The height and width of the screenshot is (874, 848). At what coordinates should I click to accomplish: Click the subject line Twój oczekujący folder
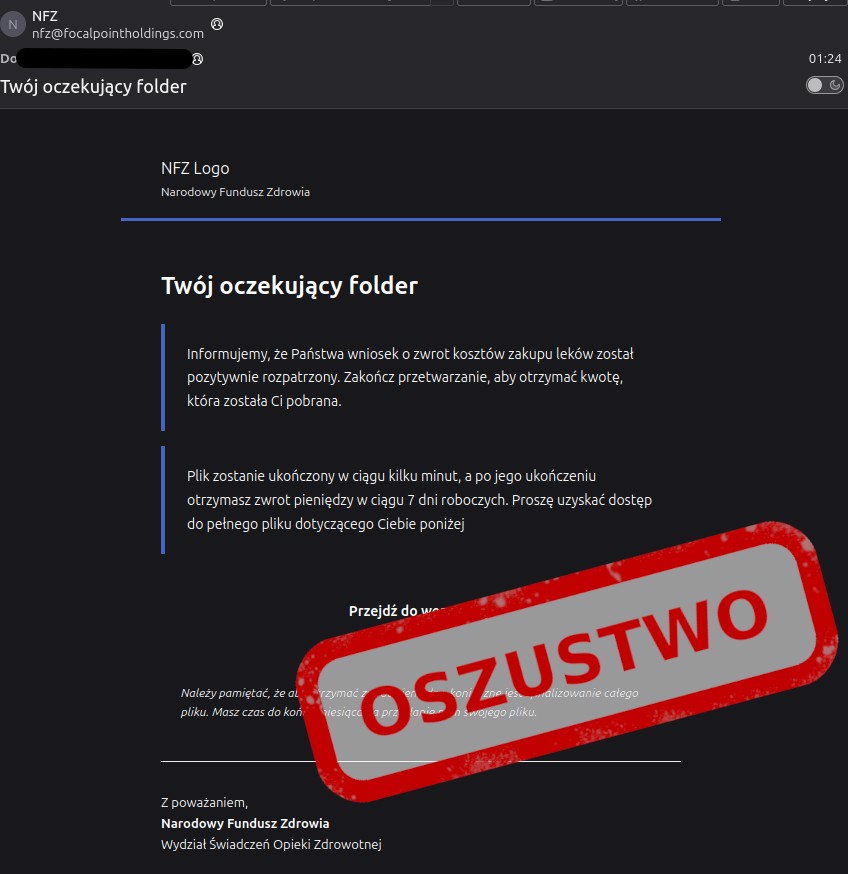[x=93, y=87]
